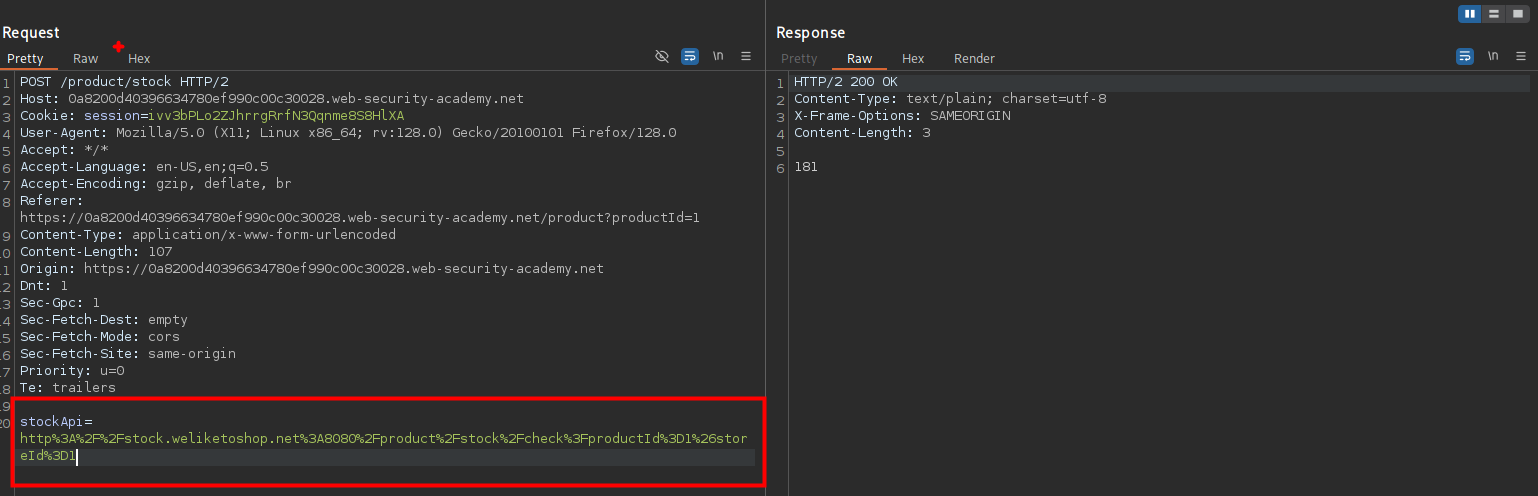Toggle word wrap in the Request panel
This screenshot has height=496, width=1538.
[x=690, y=57]
